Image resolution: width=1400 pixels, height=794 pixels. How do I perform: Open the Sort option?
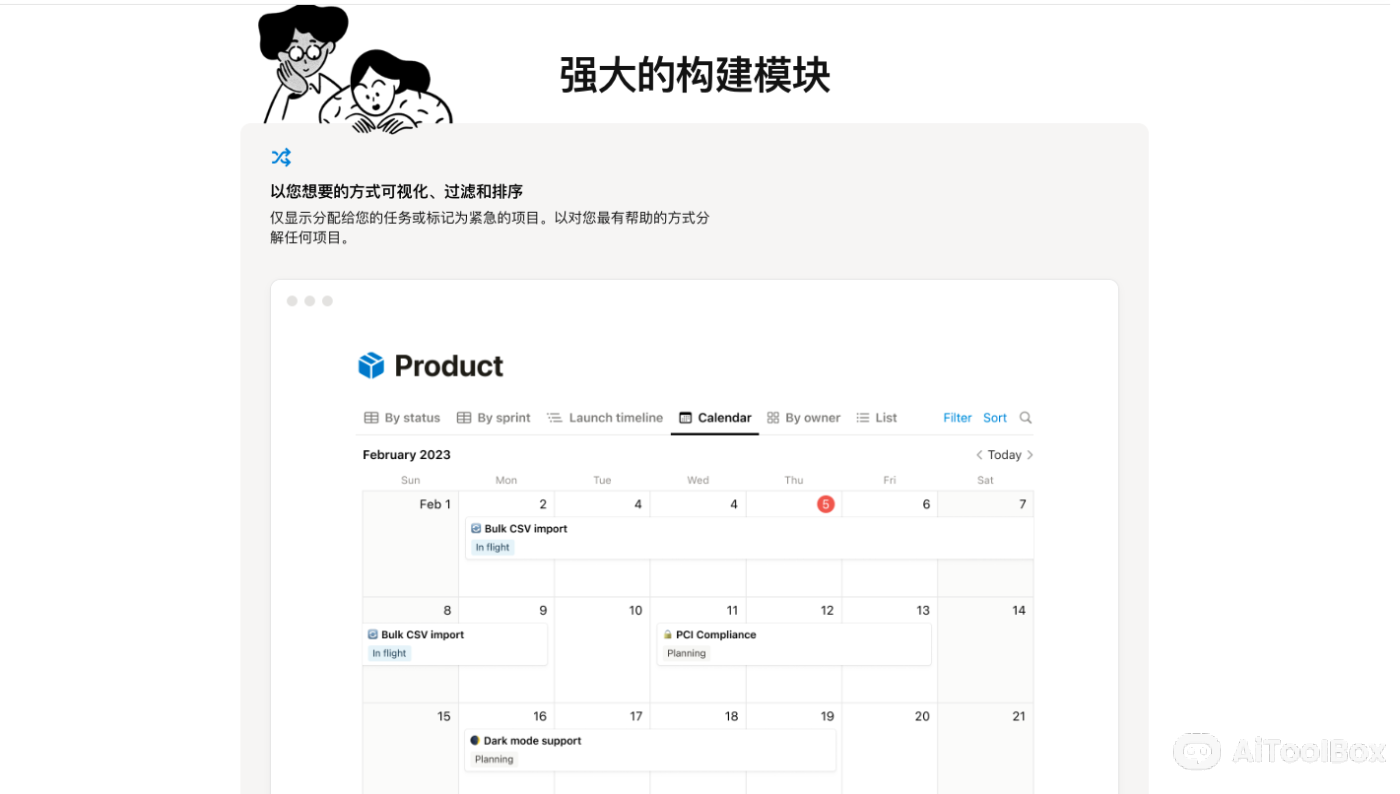click(x=994, y=417)
